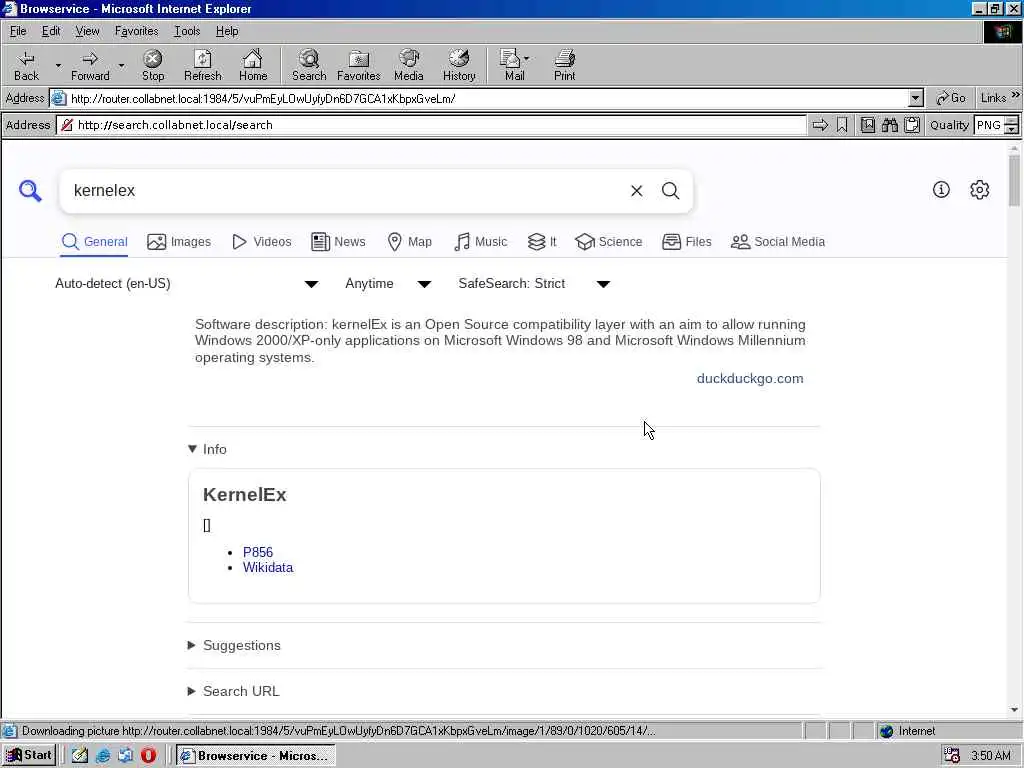Go back with the Back toolbar button
Image resolution: width=1024 pixels, height=768 pixels.
click(26, 65)
